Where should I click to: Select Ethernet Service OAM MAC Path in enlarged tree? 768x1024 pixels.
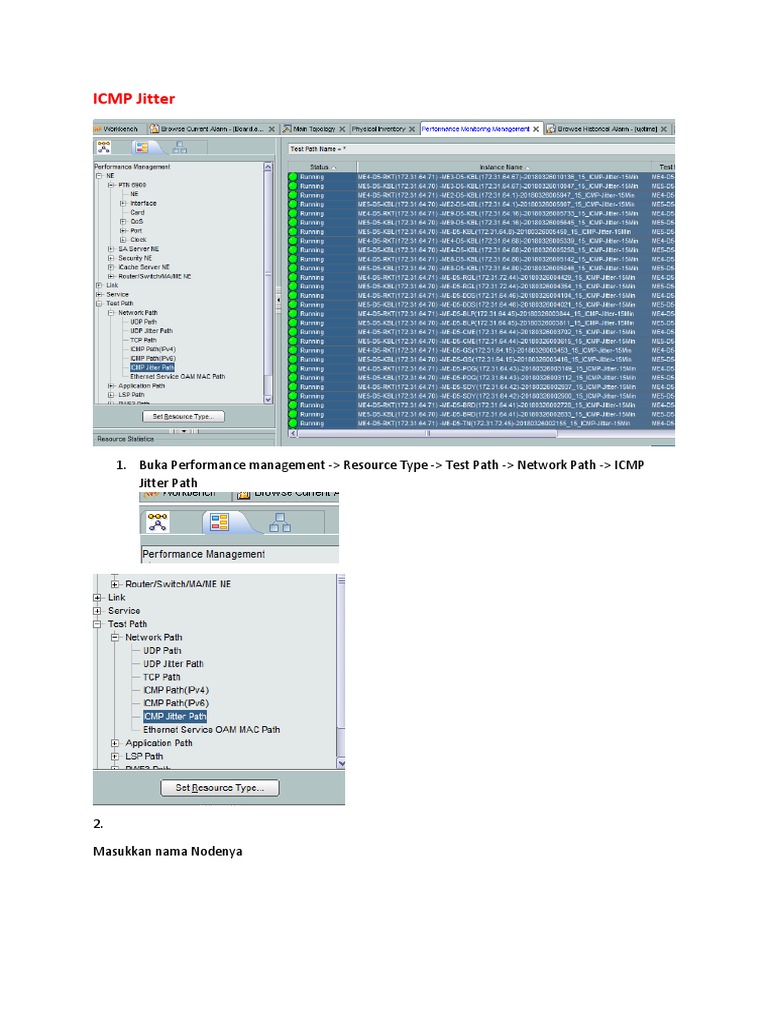coord(212,730)
